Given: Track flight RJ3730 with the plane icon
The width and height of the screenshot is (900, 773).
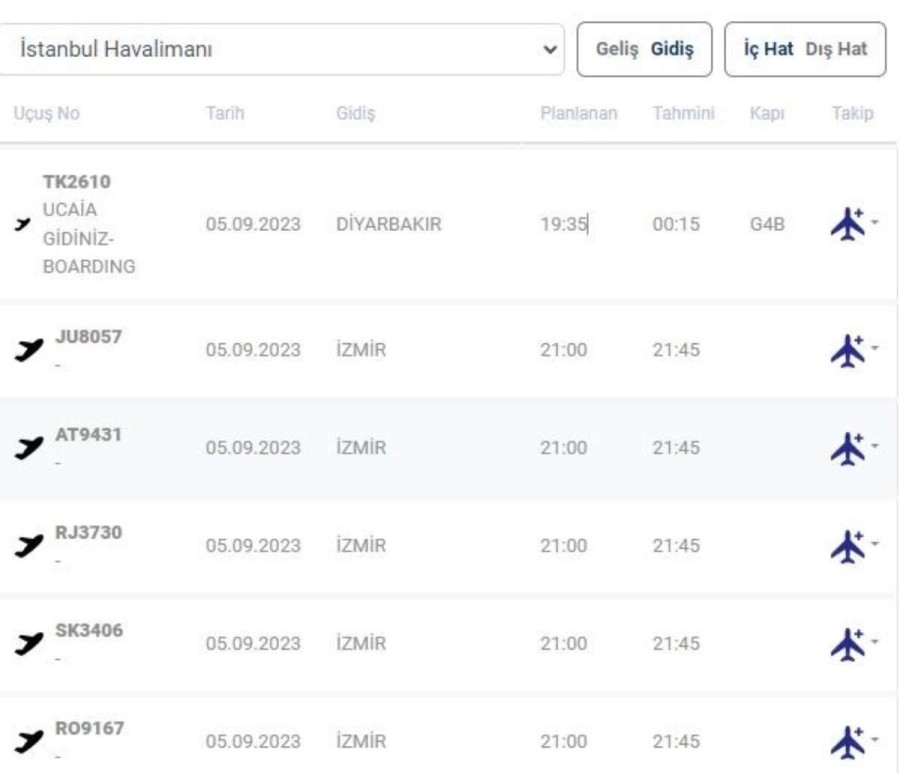Looking at the screenshot, I should pyautogui.click(x=848, y=545).
